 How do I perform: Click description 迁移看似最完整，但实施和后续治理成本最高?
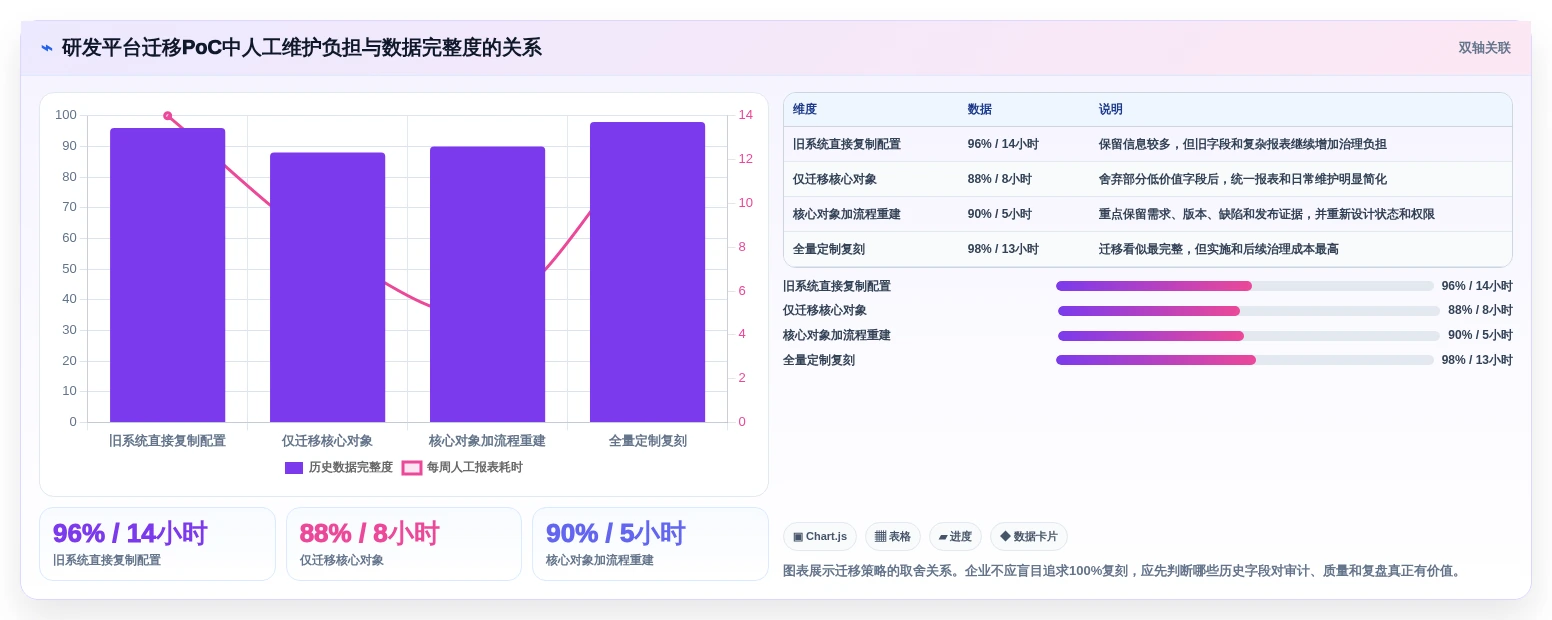[1218, 249]
